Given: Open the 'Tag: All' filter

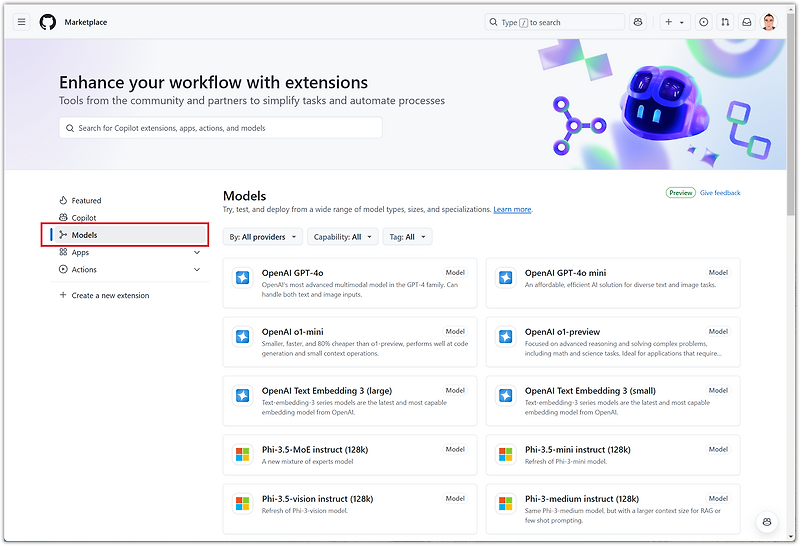Looking at the screenshot, I should 408,237.
